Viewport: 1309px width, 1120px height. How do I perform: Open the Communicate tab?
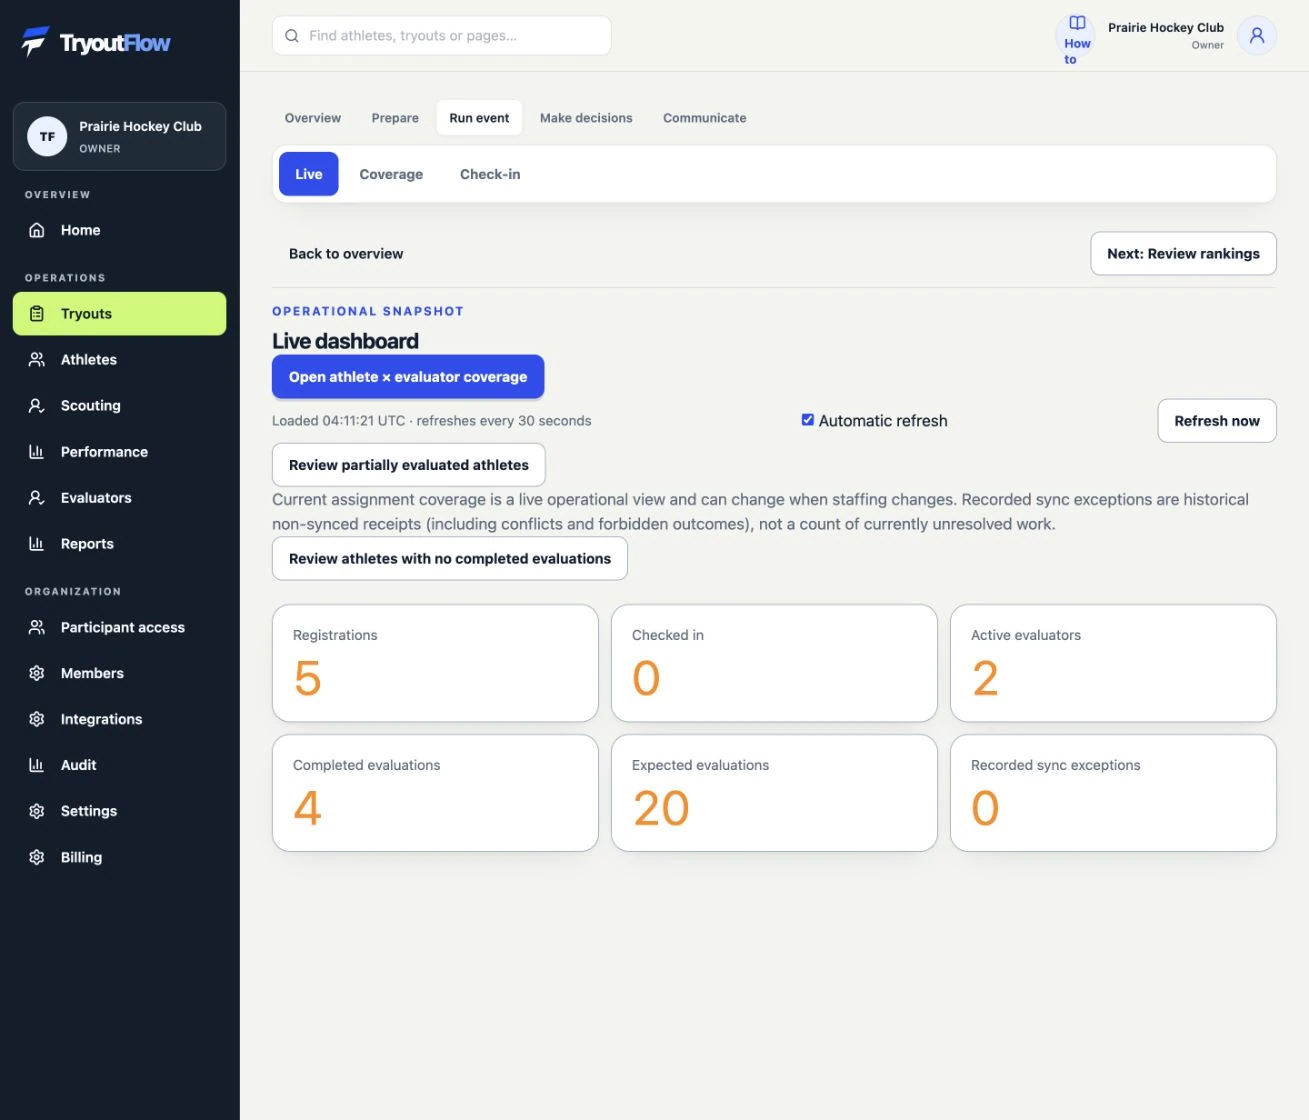point(705,118)
